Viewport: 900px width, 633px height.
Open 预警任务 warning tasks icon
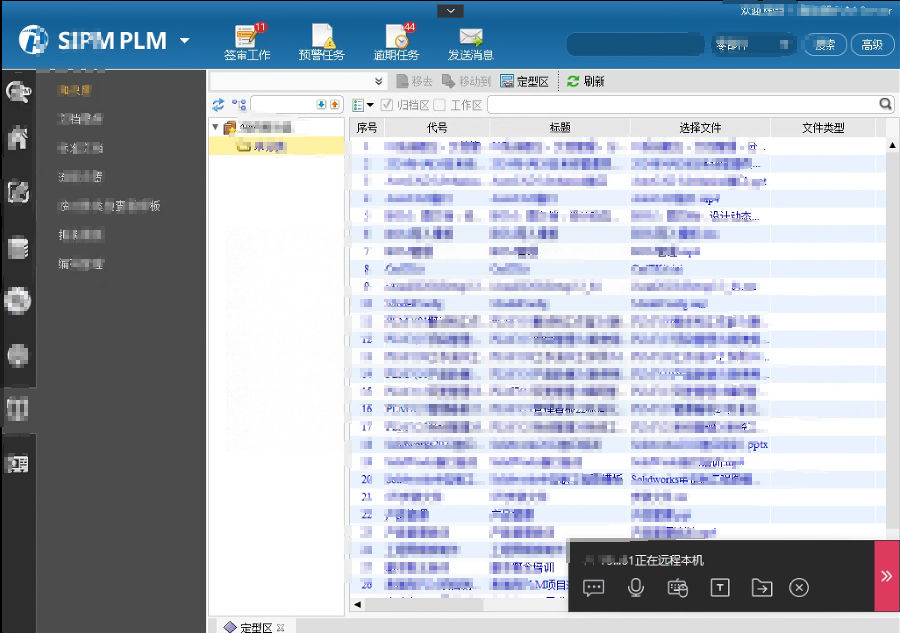321,38
